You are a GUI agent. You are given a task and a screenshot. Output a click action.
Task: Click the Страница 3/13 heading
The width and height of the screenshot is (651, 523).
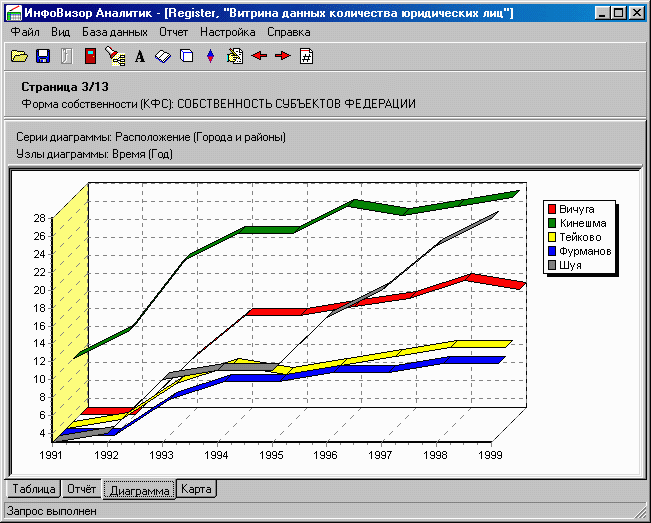[65, 87]
